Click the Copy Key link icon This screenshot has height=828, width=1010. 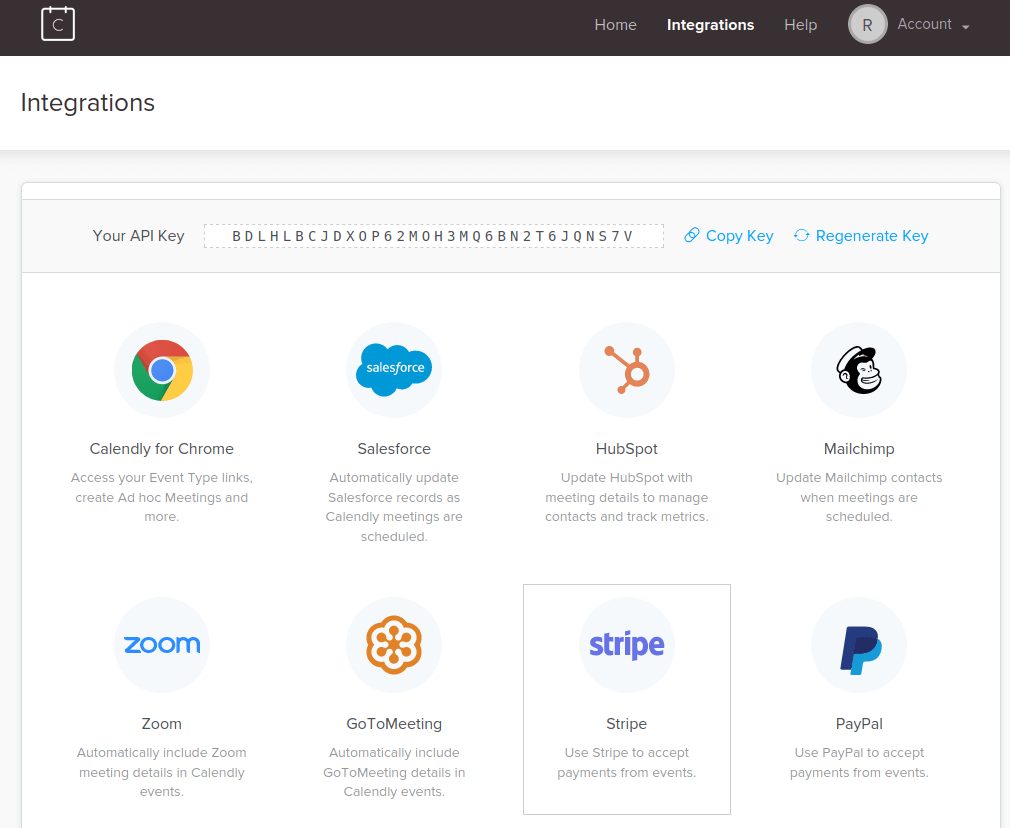click(x=691, y=235)
